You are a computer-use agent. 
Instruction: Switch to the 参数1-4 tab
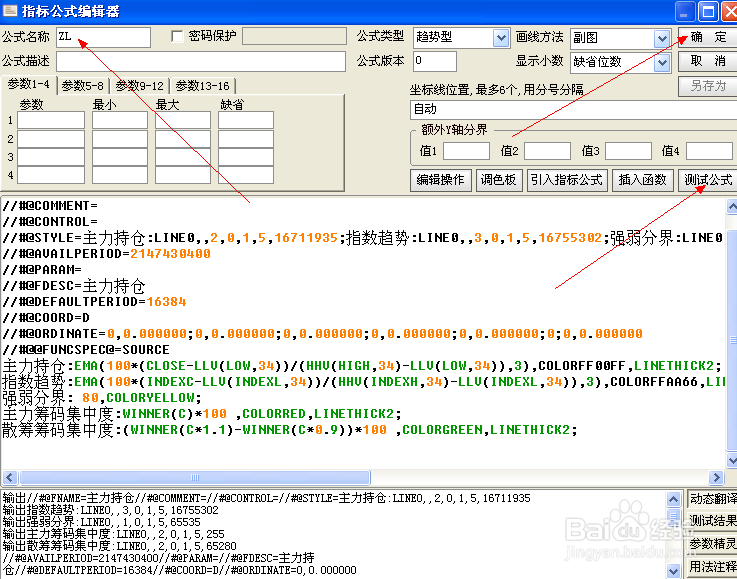tap(29, 85)
